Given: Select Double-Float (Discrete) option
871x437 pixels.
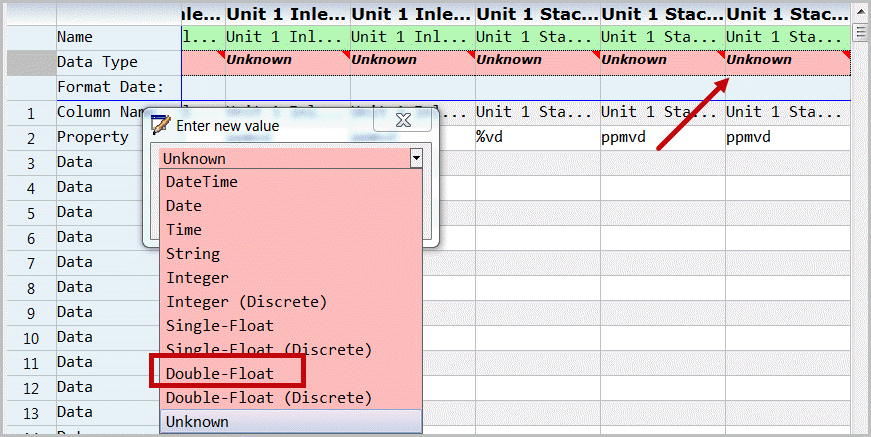Looking at the screenshot, I should point(268,398).
